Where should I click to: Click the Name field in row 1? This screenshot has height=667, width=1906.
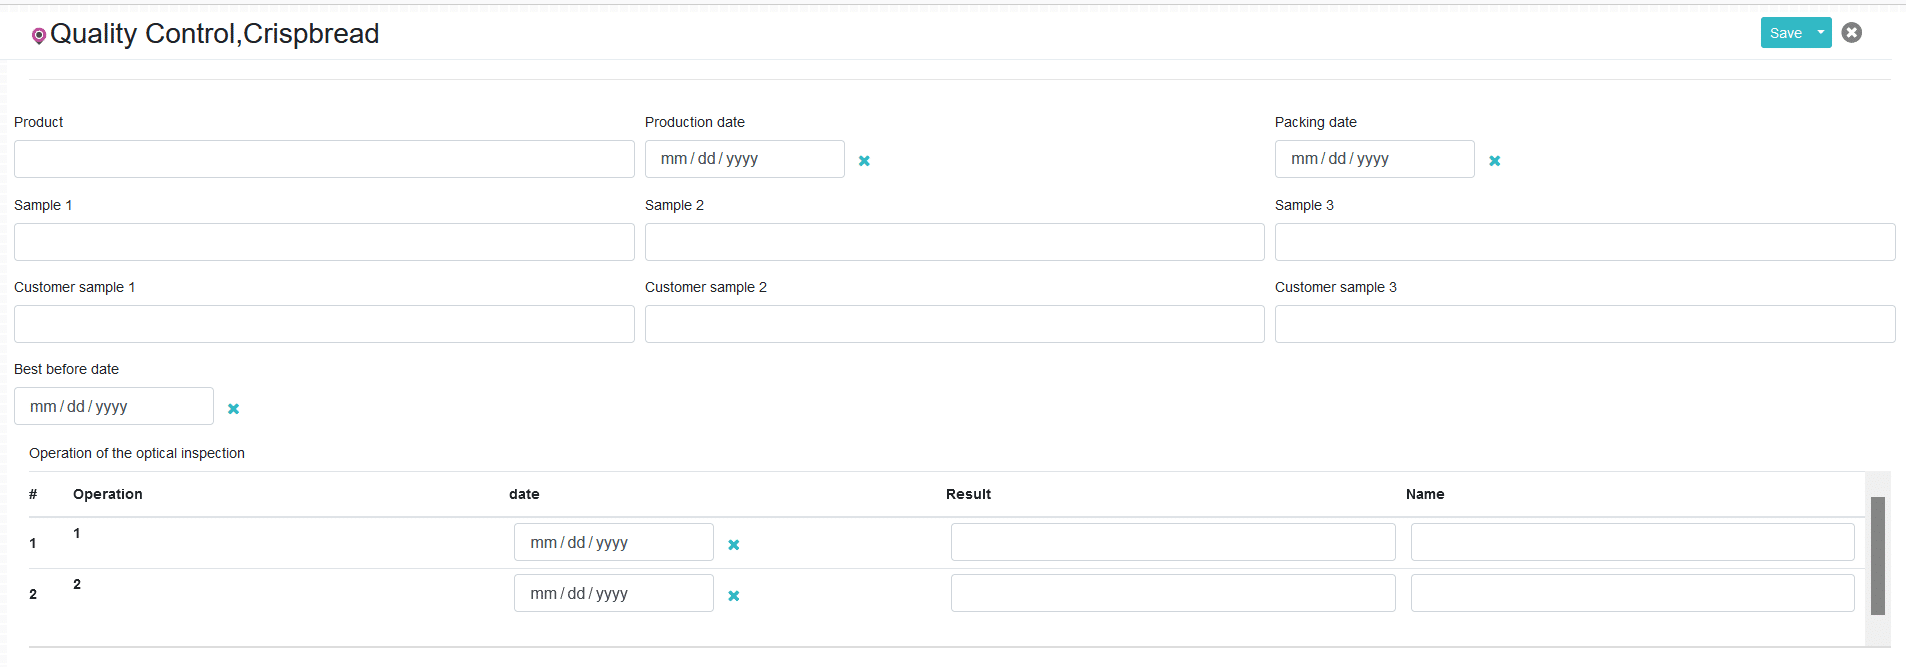tap(1632, 542)
